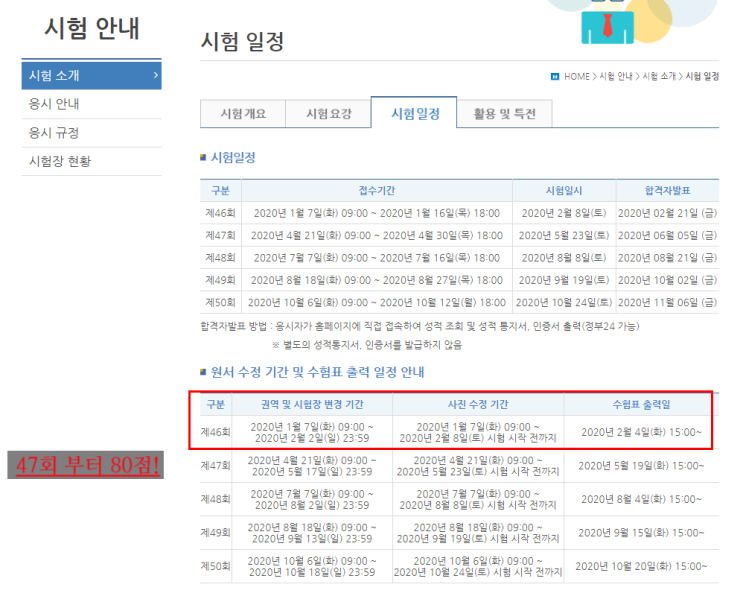
Task: Click the 시험 소개 breadcrumb link
Action: click(x=659, y=77)
